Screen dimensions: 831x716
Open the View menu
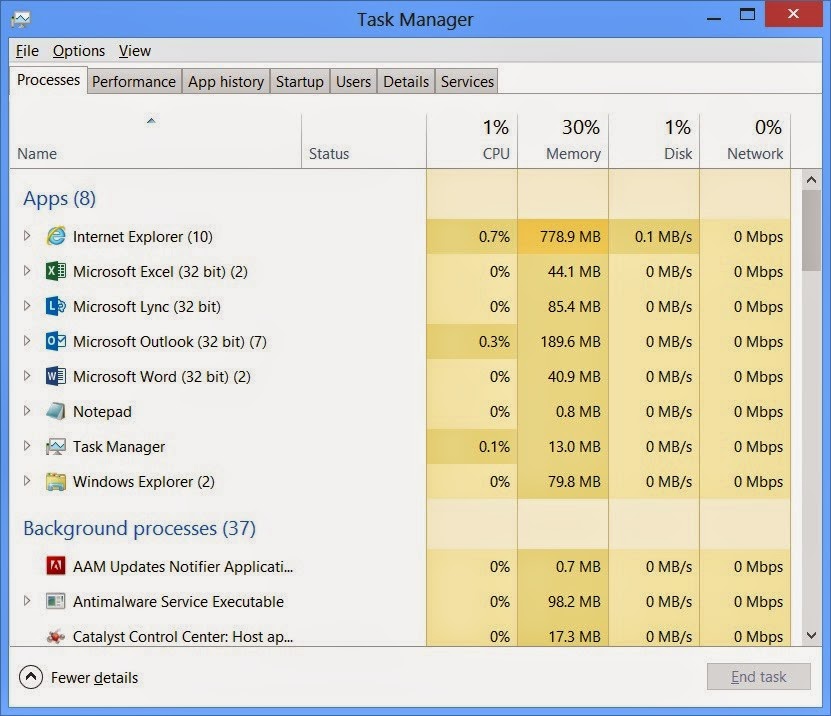(135, 51)
